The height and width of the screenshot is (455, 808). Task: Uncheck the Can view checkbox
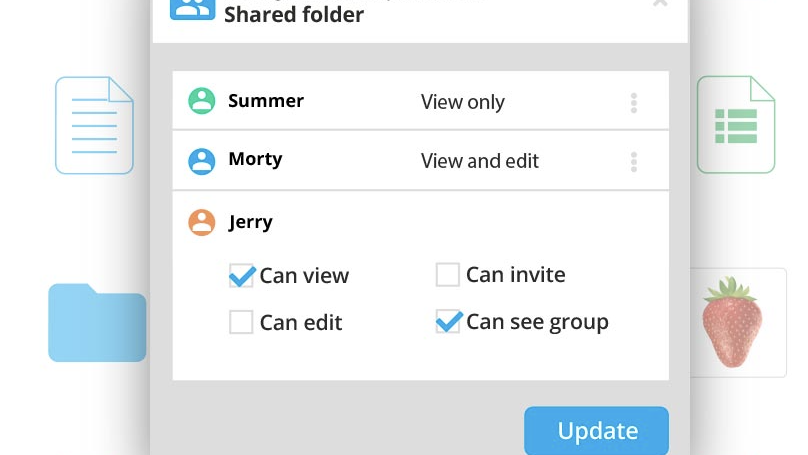[241, 275]
